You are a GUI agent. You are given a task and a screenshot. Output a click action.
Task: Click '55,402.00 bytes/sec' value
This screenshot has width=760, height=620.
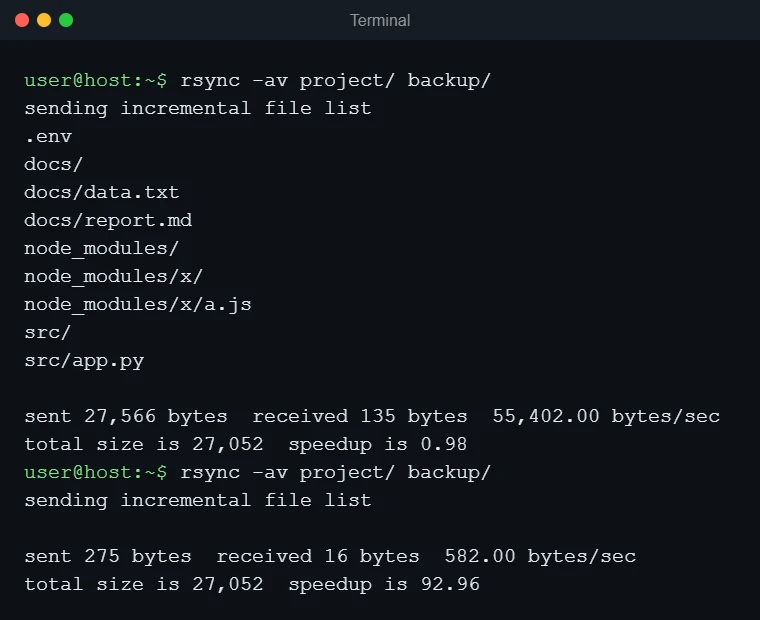(x=606, y=416)
